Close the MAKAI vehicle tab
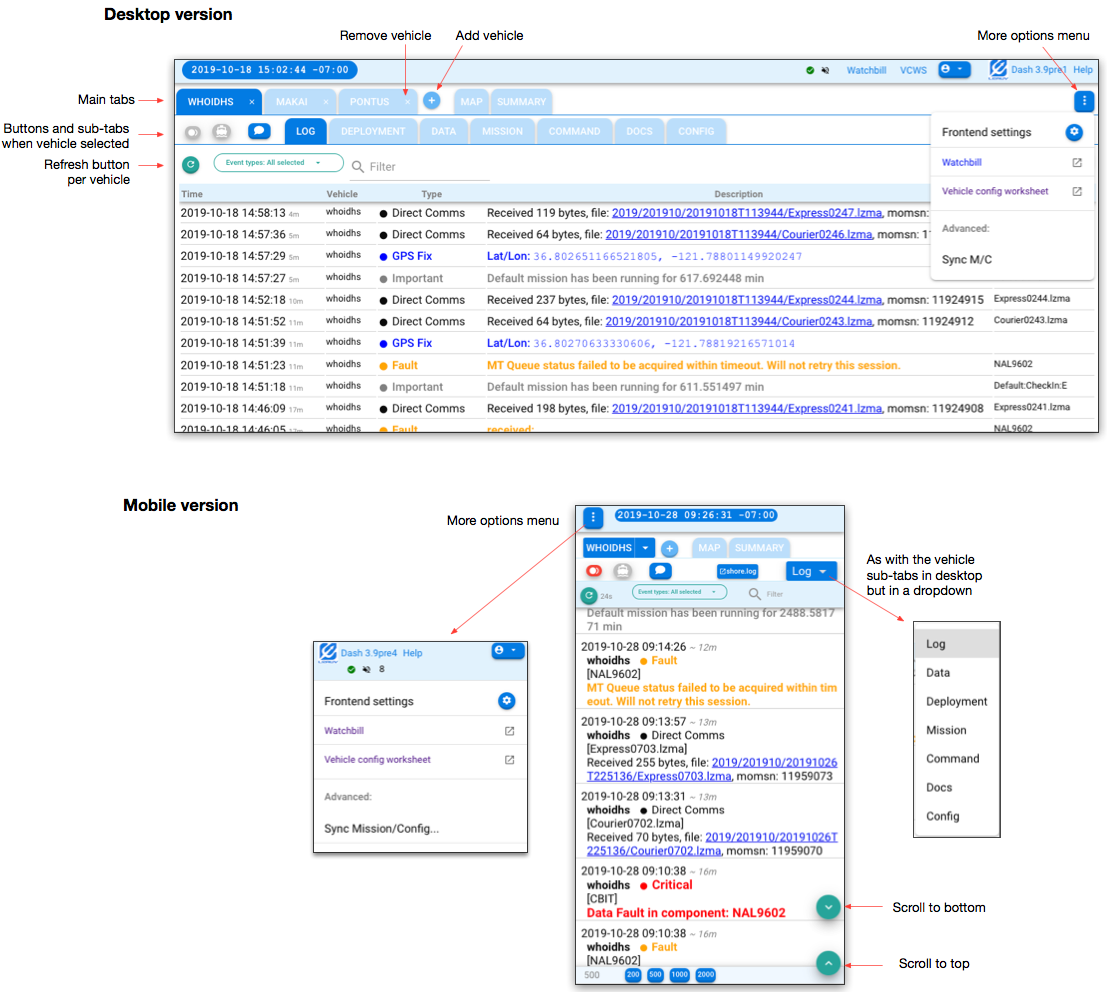 [x=326, y=102]
